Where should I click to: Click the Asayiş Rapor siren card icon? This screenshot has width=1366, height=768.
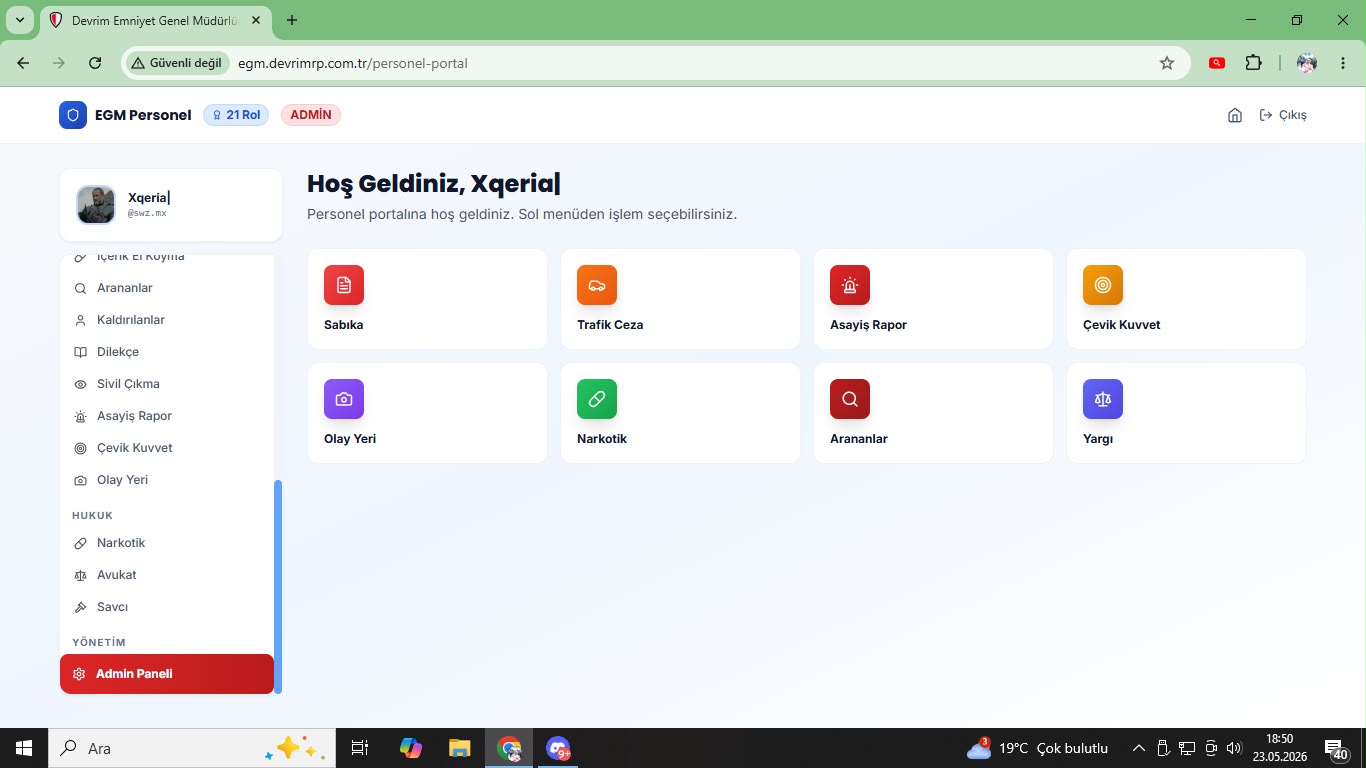tap(850, 285)
